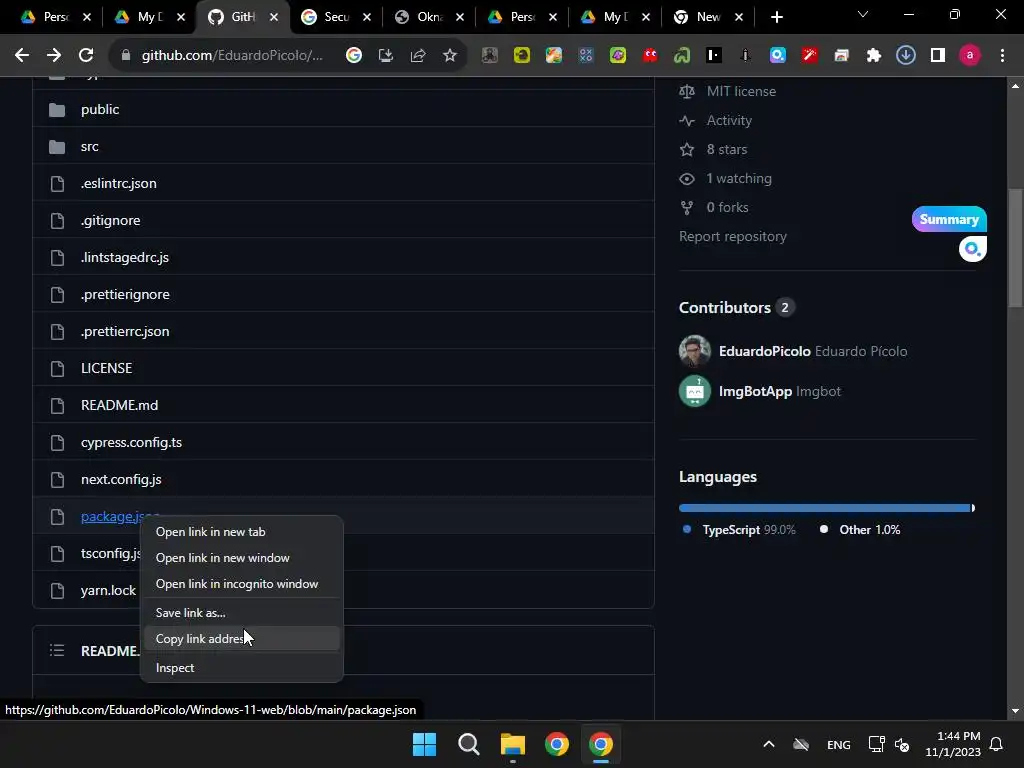This screenshot has width=1024, height=768.
Task: Show hidden system tray icons
Action: pos(769,744)
